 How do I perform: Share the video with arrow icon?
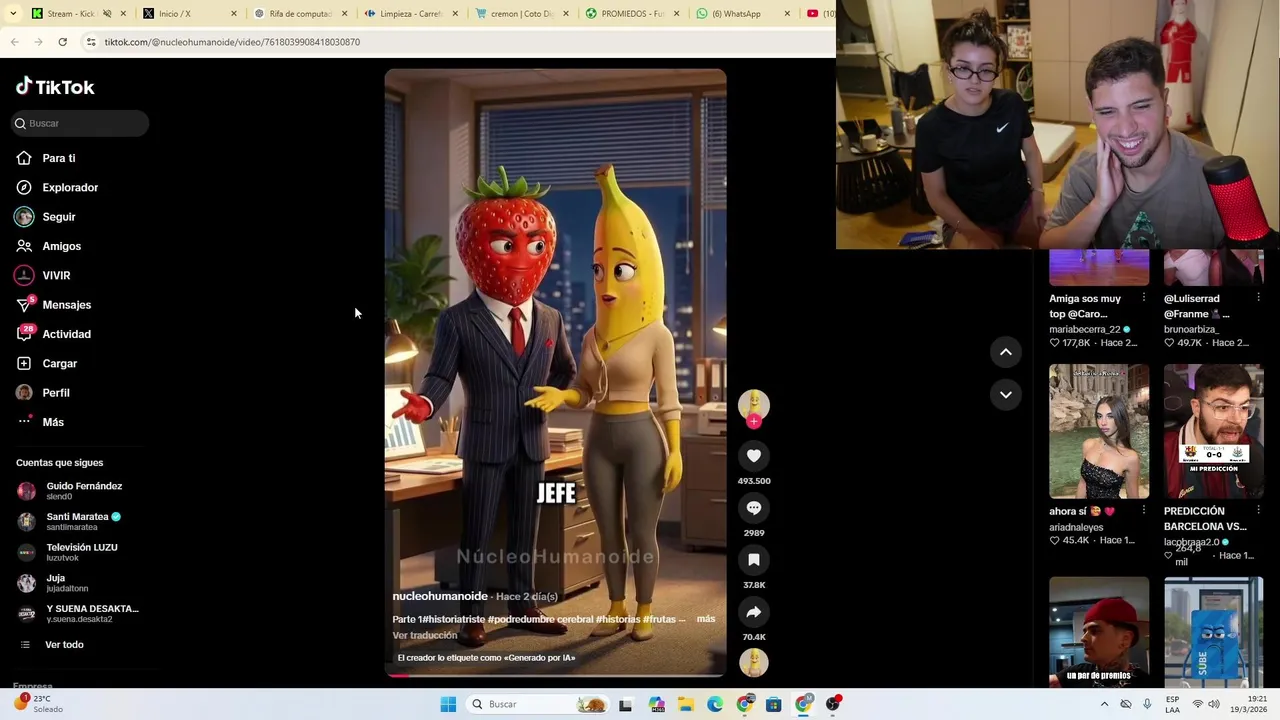click(x=754, y=612)
